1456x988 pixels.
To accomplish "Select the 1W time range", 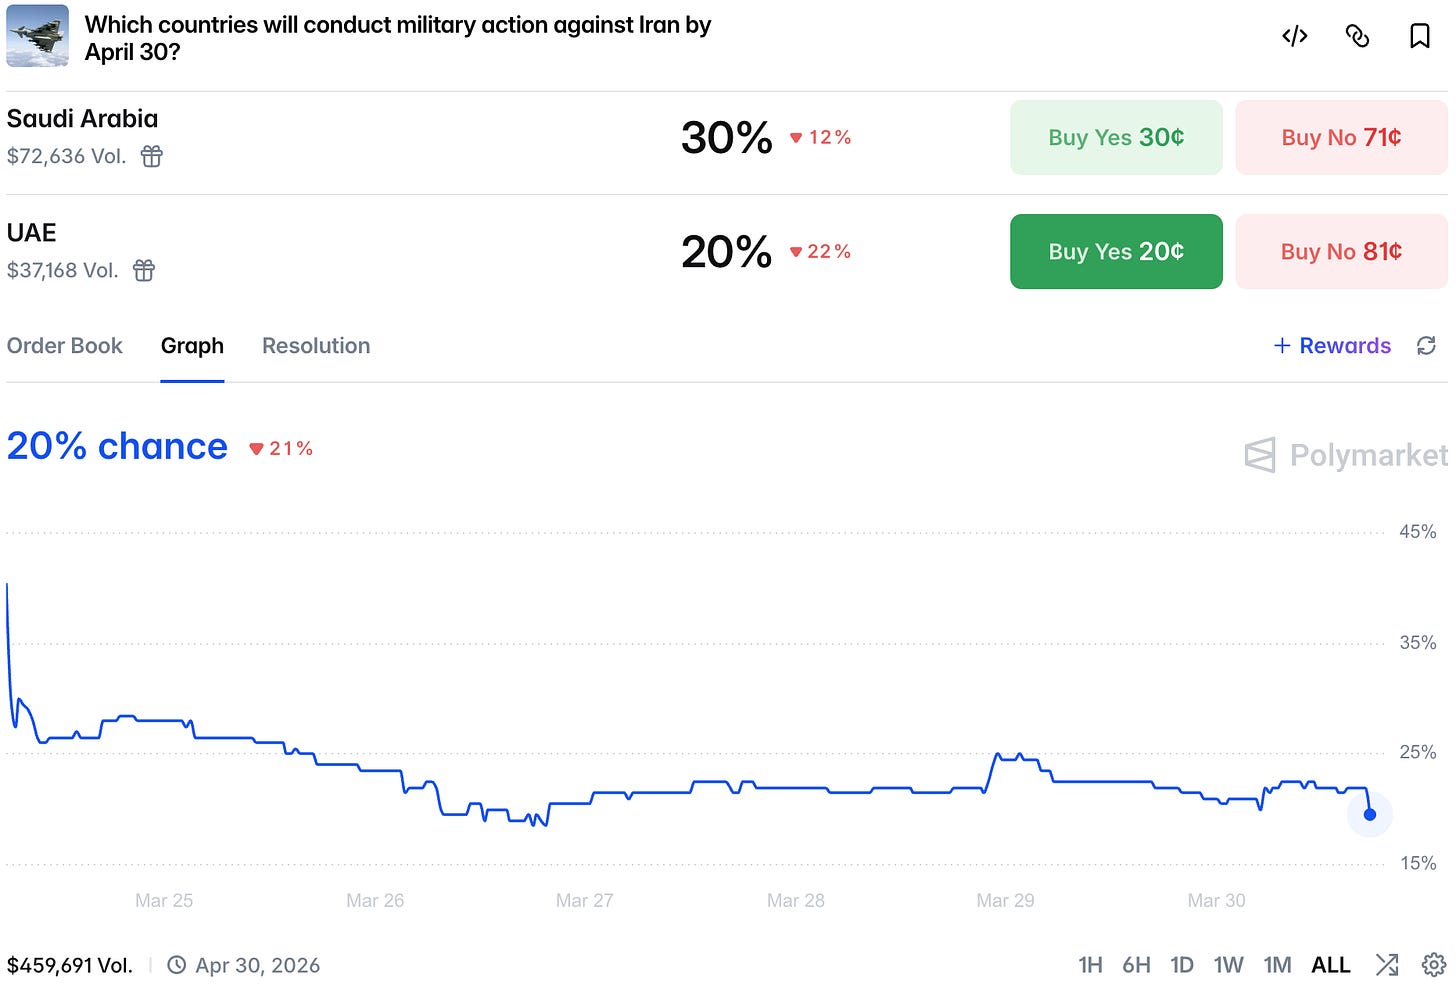I will [x=1228, y=965].
